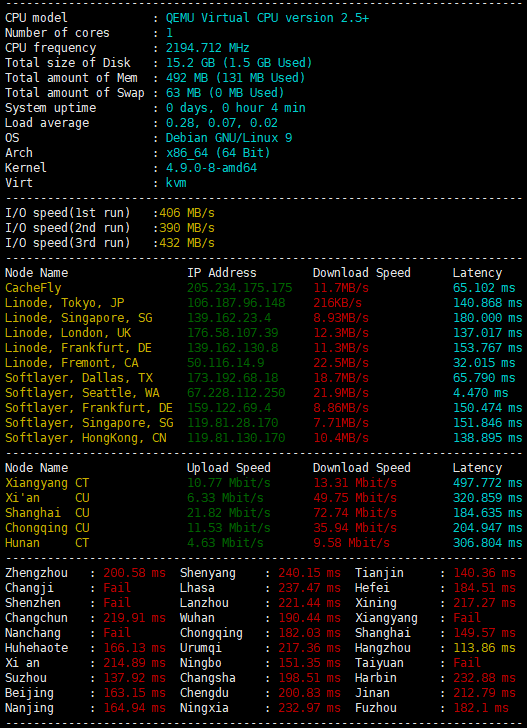
Task: Click the Fail result next to Changji
Action: [117, 588]
